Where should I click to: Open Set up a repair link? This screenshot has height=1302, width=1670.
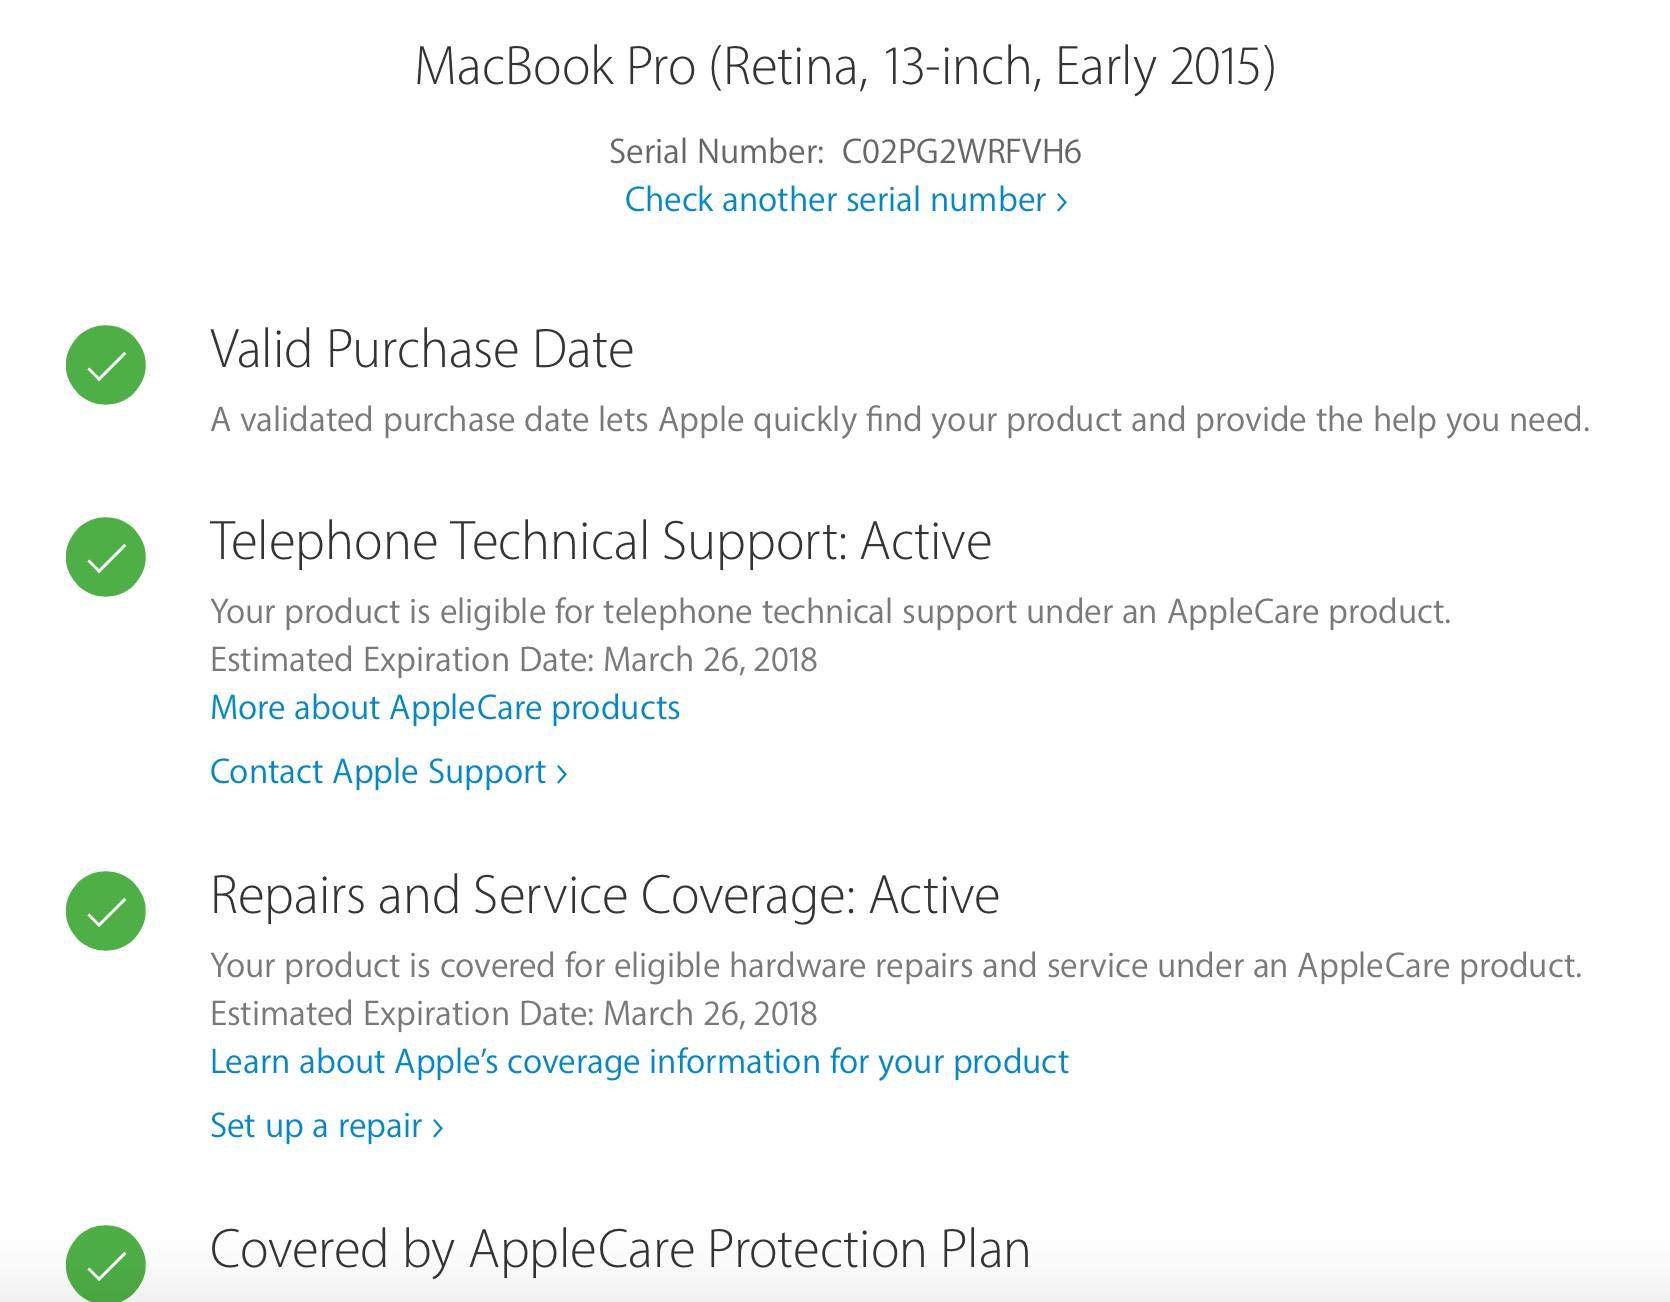tap(327, 1126)
